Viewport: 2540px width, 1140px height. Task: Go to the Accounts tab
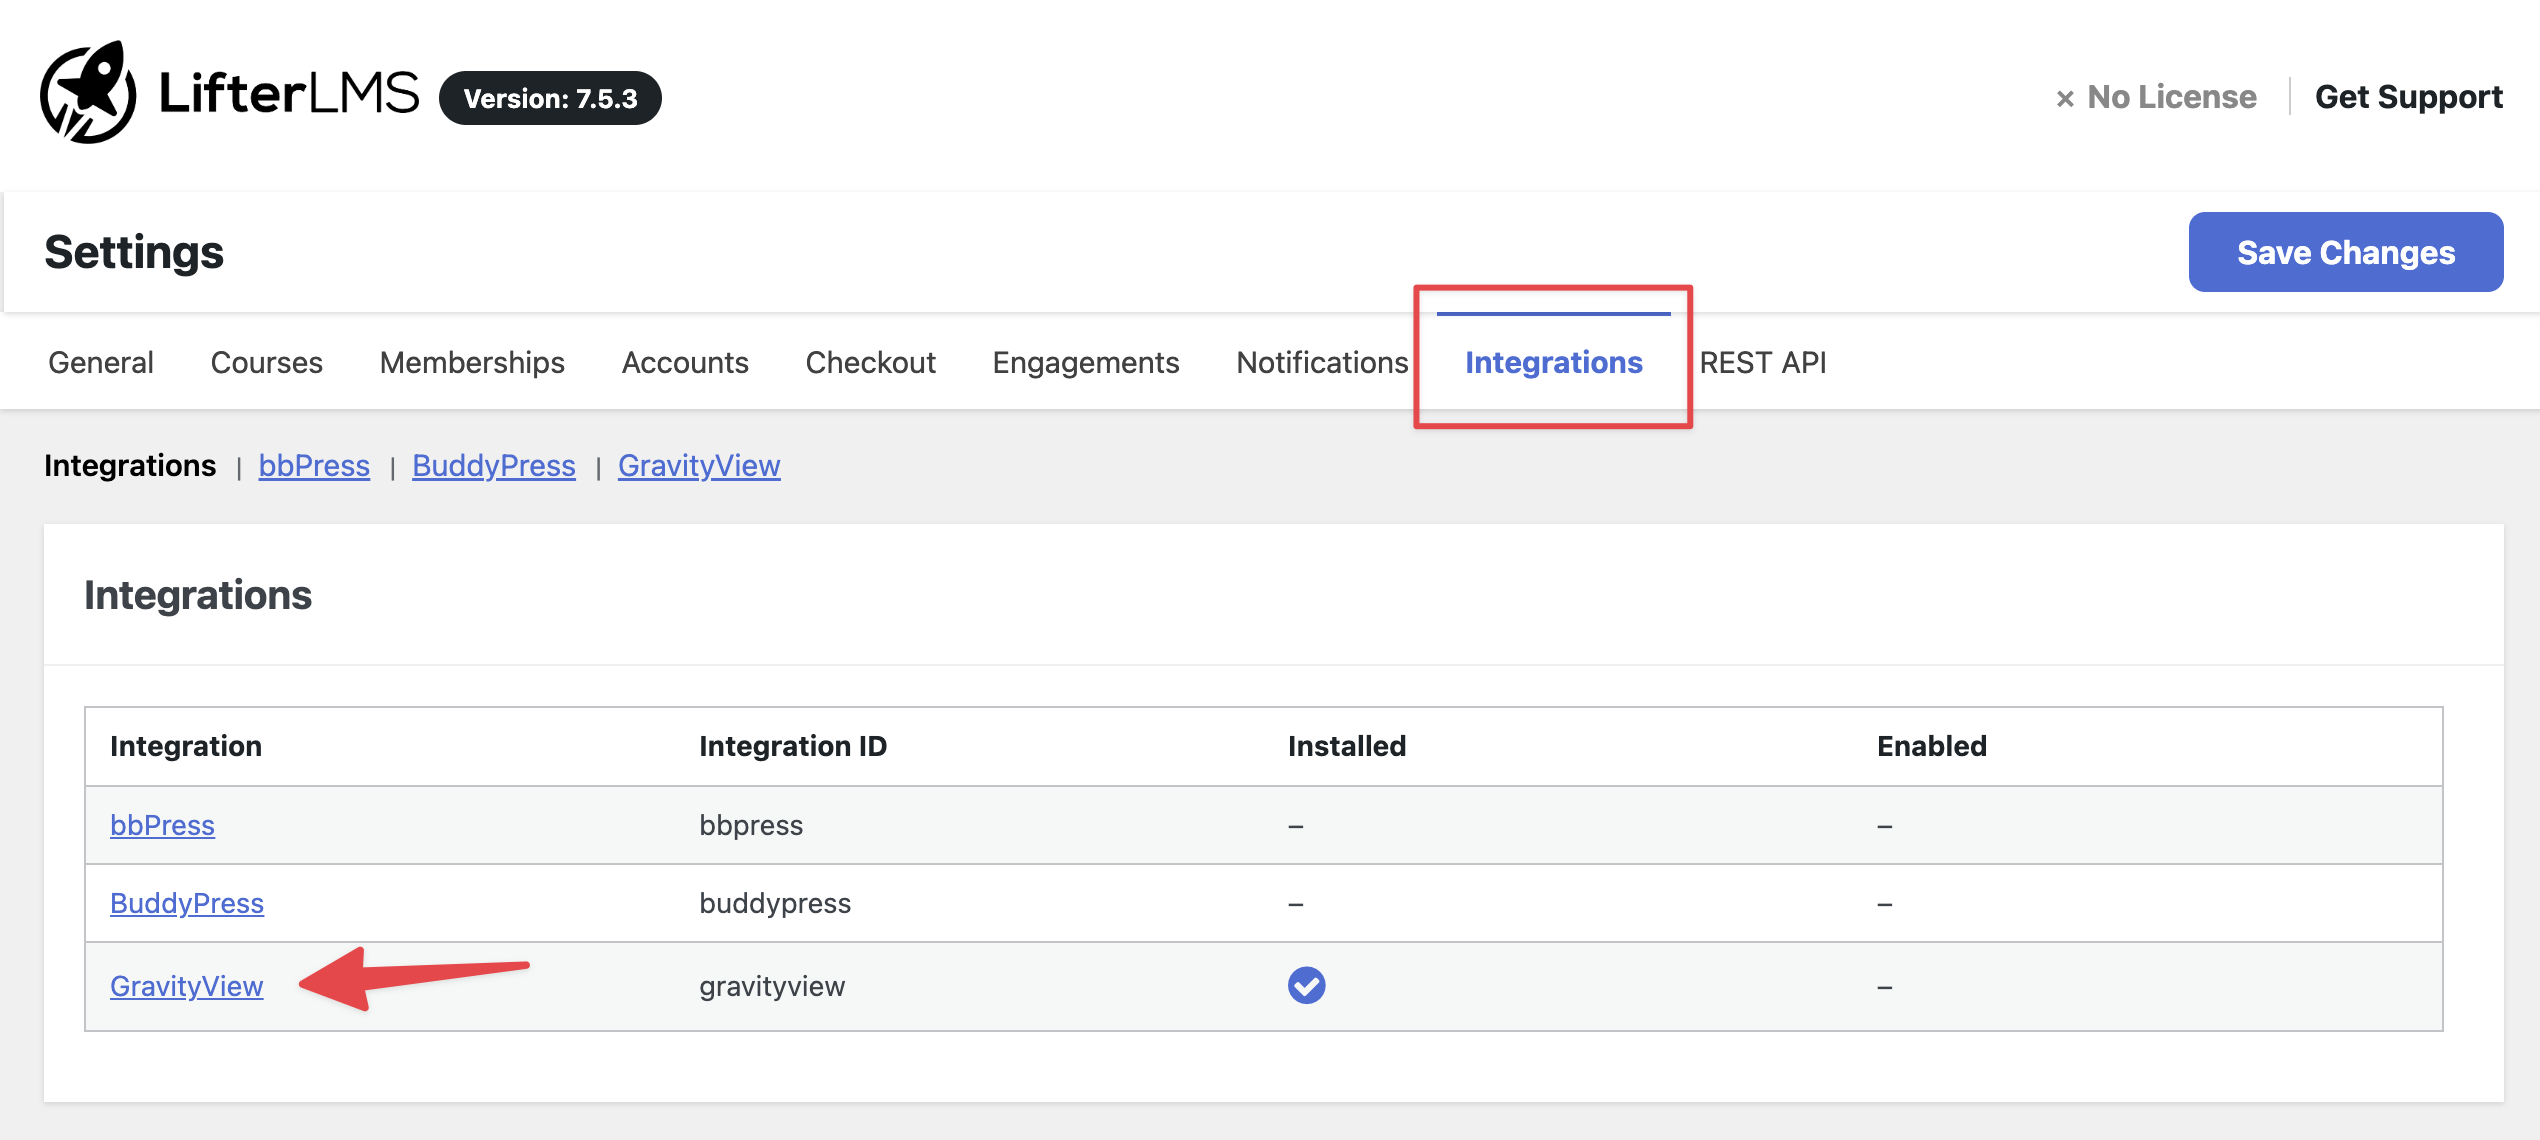click(x=685, y=362)
